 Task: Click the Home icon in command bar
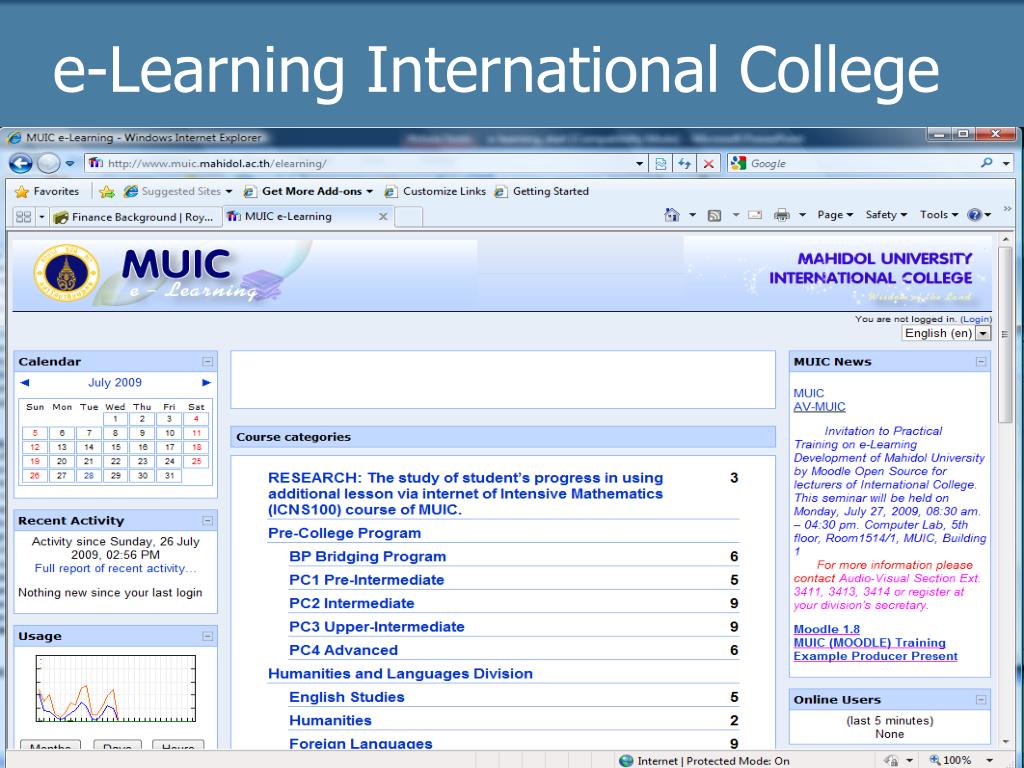pos(671,215)
